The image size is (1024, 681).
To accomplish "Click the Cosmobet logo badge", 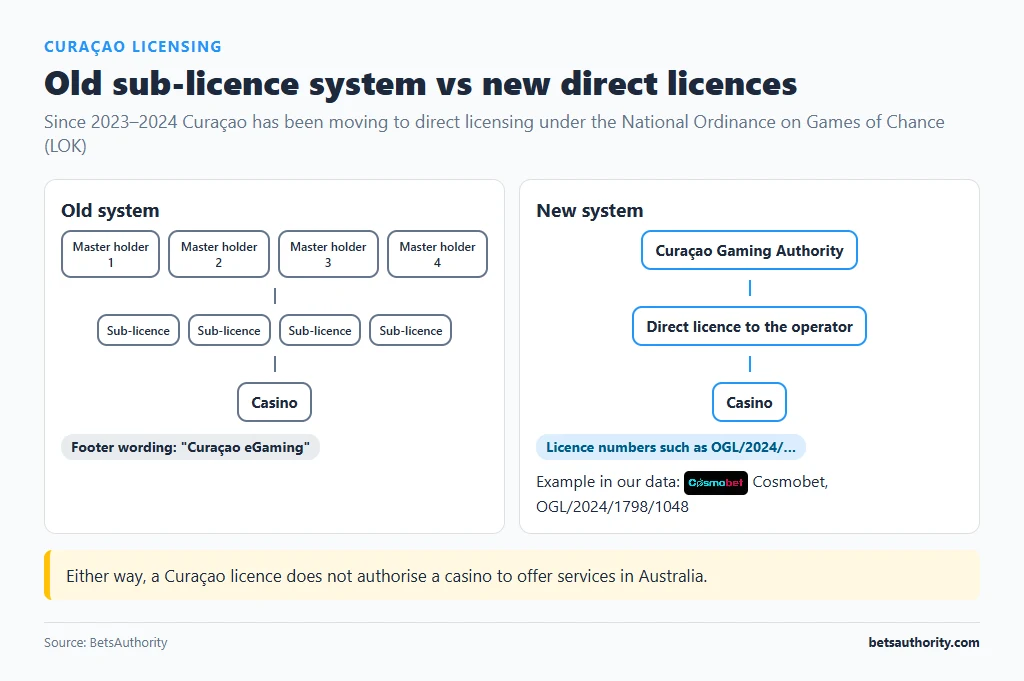I will 716,483.
